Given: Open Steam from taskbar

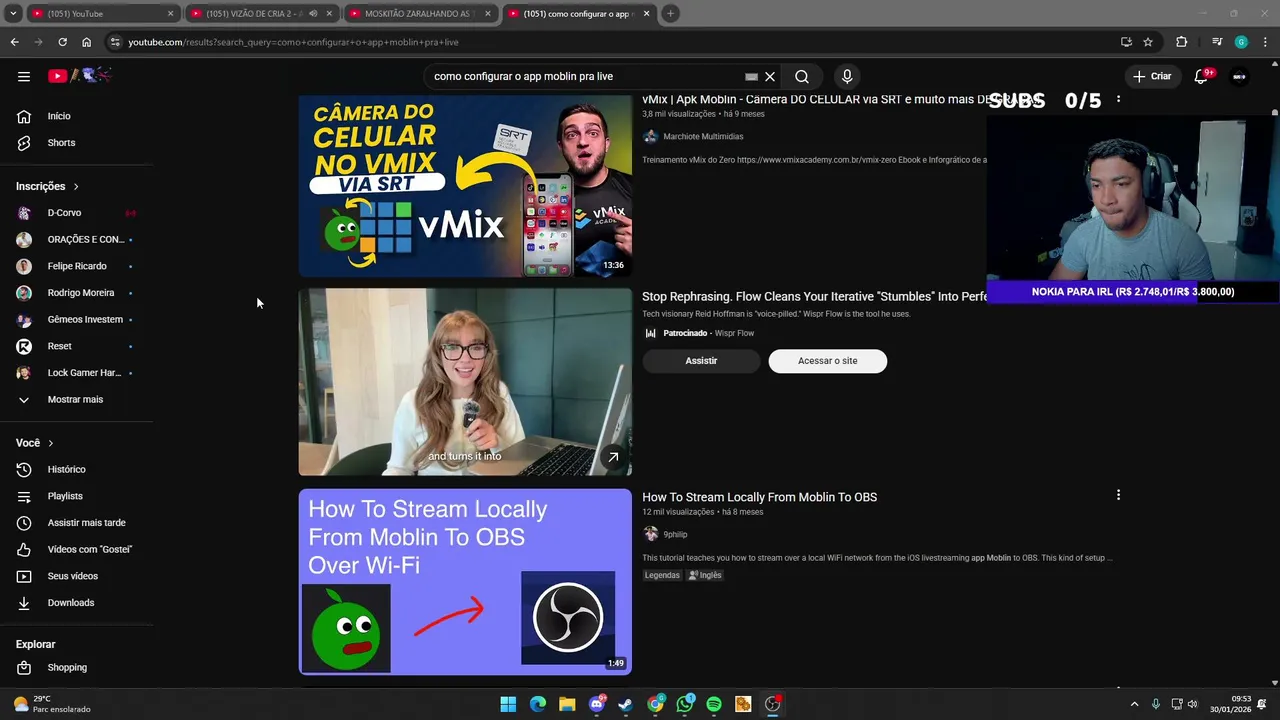Looking at the screenshot, I should point(626,704).
